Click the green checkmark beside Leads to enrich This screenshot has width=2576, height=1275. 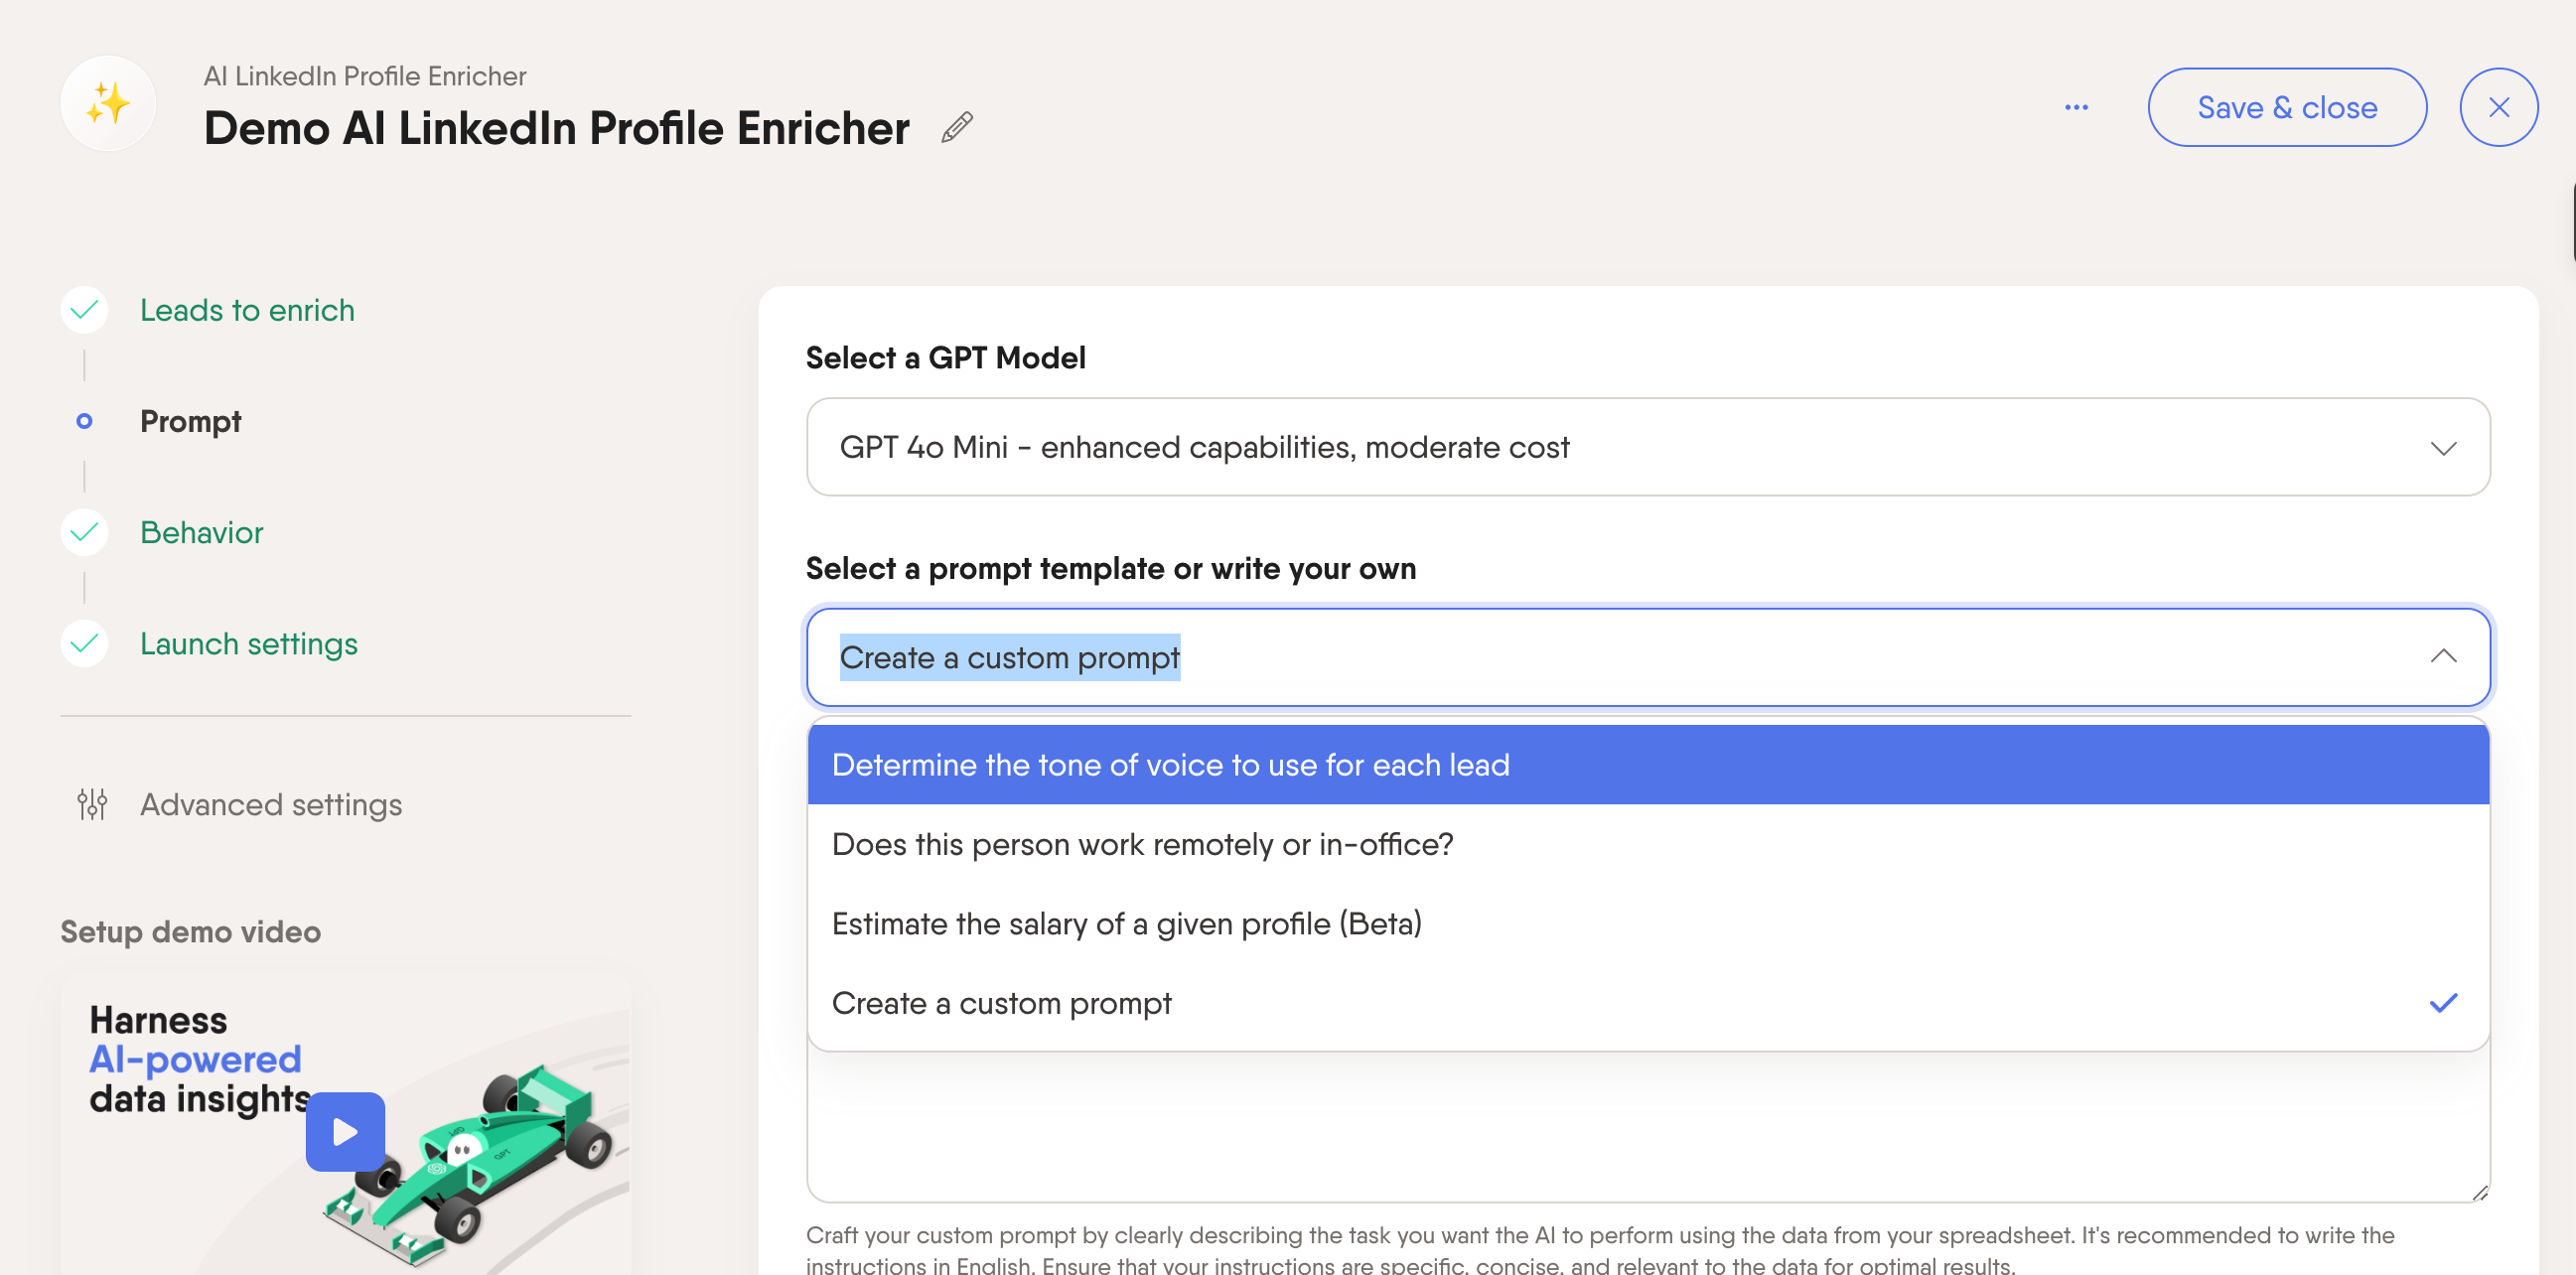(85, 310)
